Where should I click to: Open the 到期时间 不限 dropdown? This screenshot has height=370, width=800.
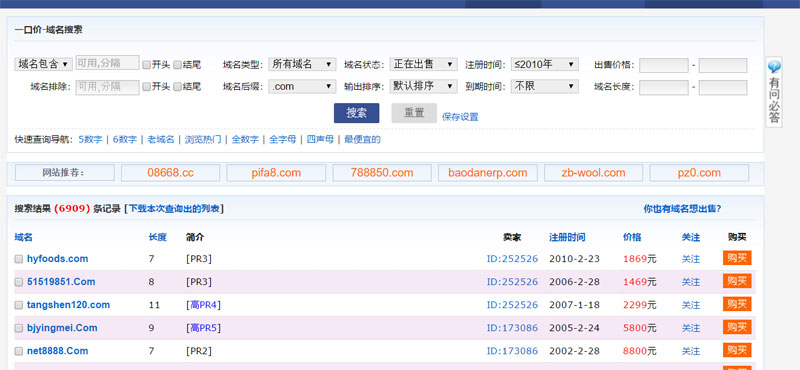point(545,86)
